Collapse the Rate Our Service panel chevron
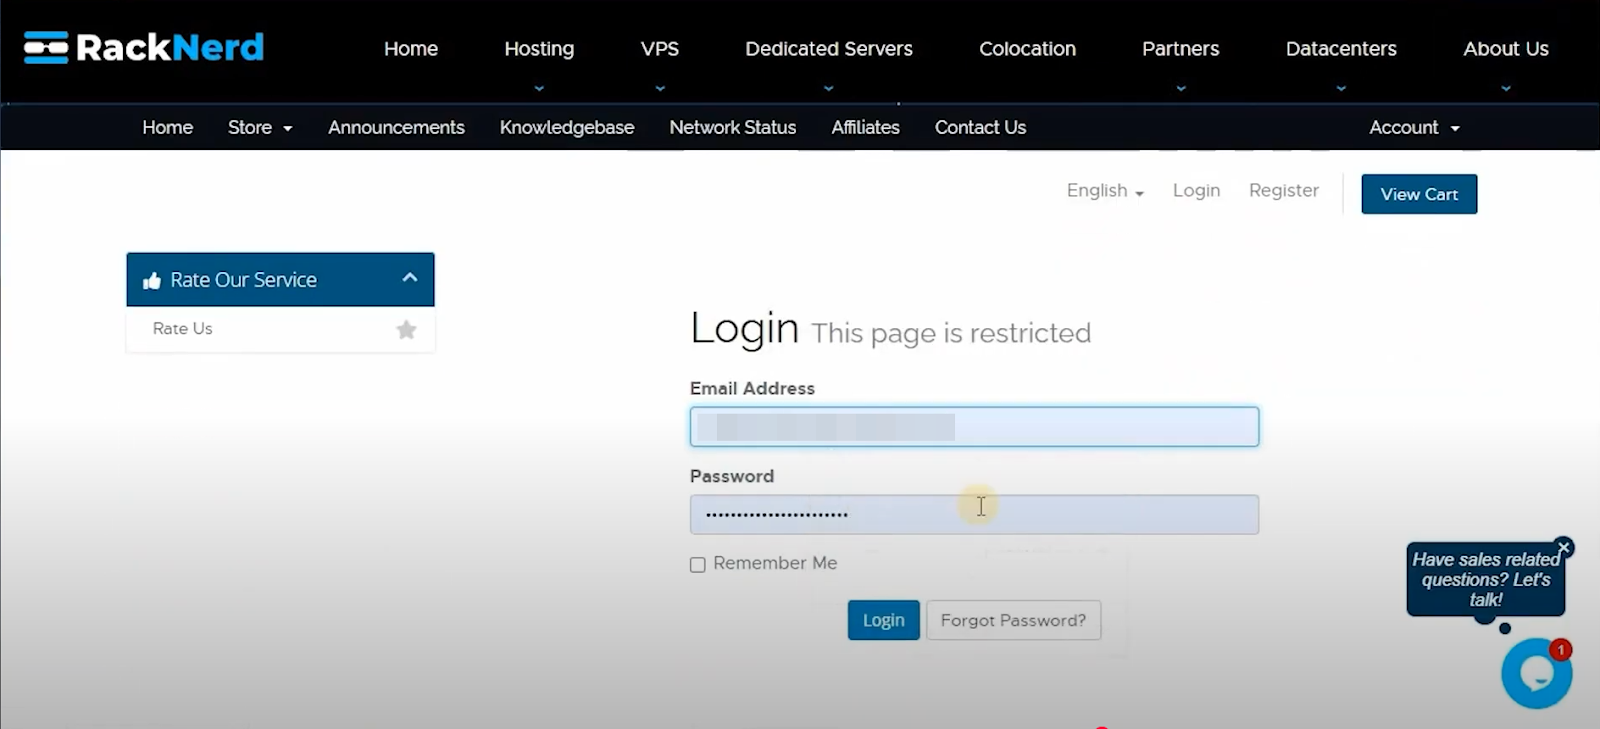The height and width of the screenshot is (729, 1600). point(410,278)
